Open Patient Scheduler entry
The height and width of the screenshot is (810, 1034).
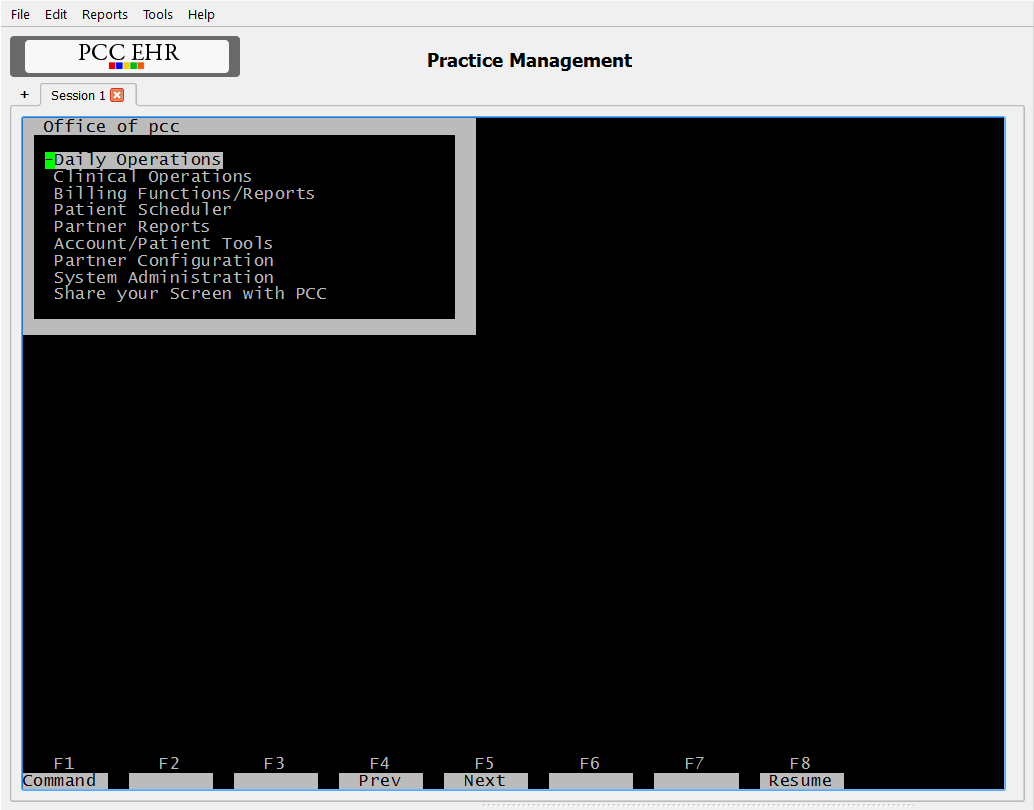(x=142, y=210)
